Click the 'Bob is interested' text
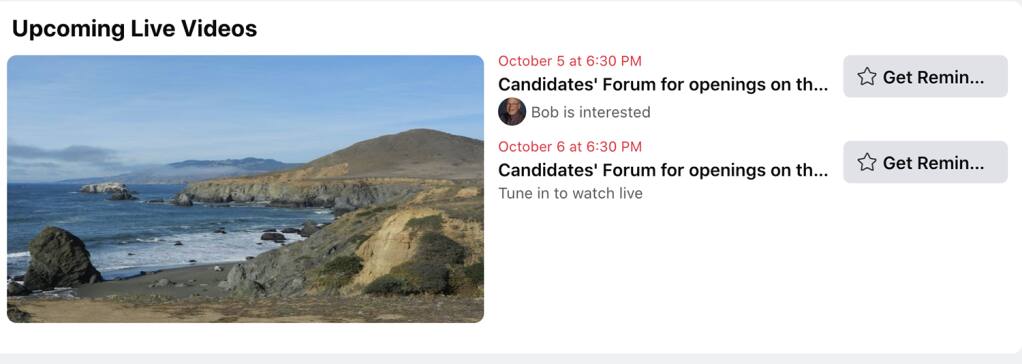This screenshot has width=1022, height=364. [591, 112]
